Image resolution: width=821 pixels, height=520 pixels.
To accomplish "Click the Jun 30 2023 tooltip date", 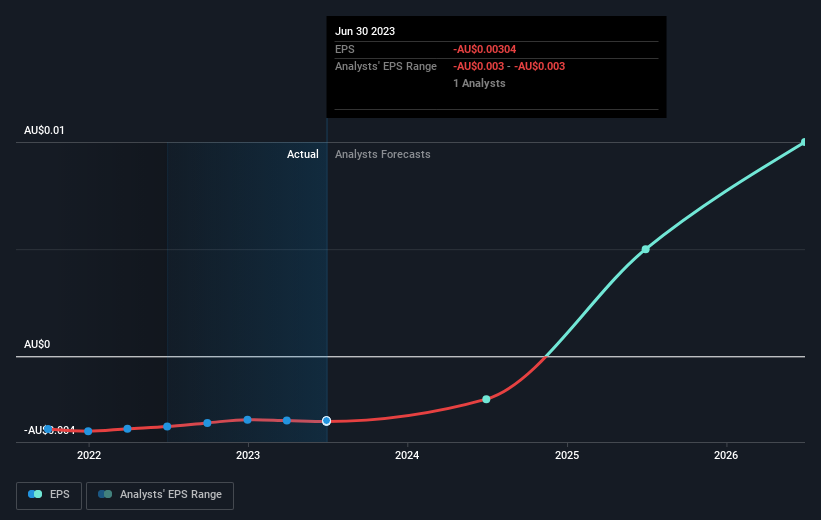I will pos(365,31).
